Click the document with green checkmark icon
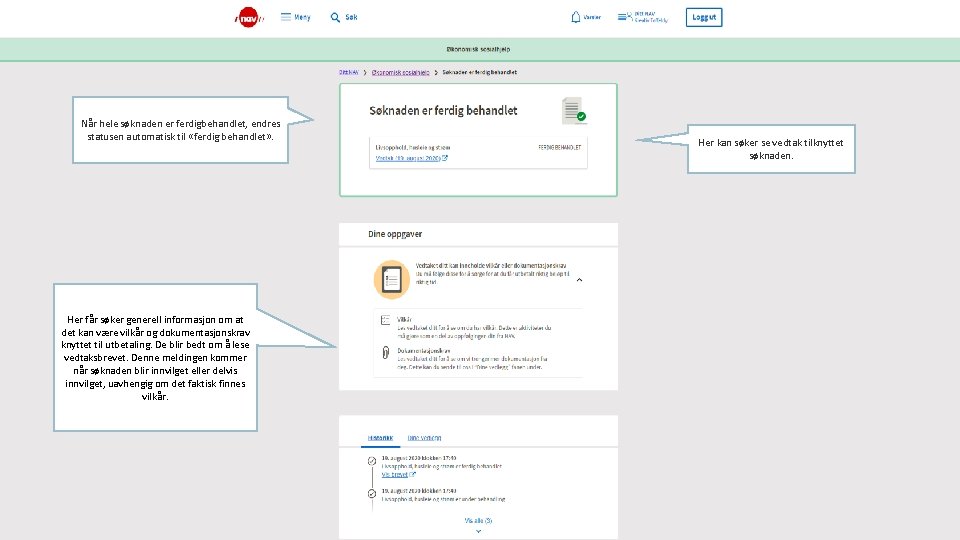Viewport: 960px width, 540px height. pos(574,111)
